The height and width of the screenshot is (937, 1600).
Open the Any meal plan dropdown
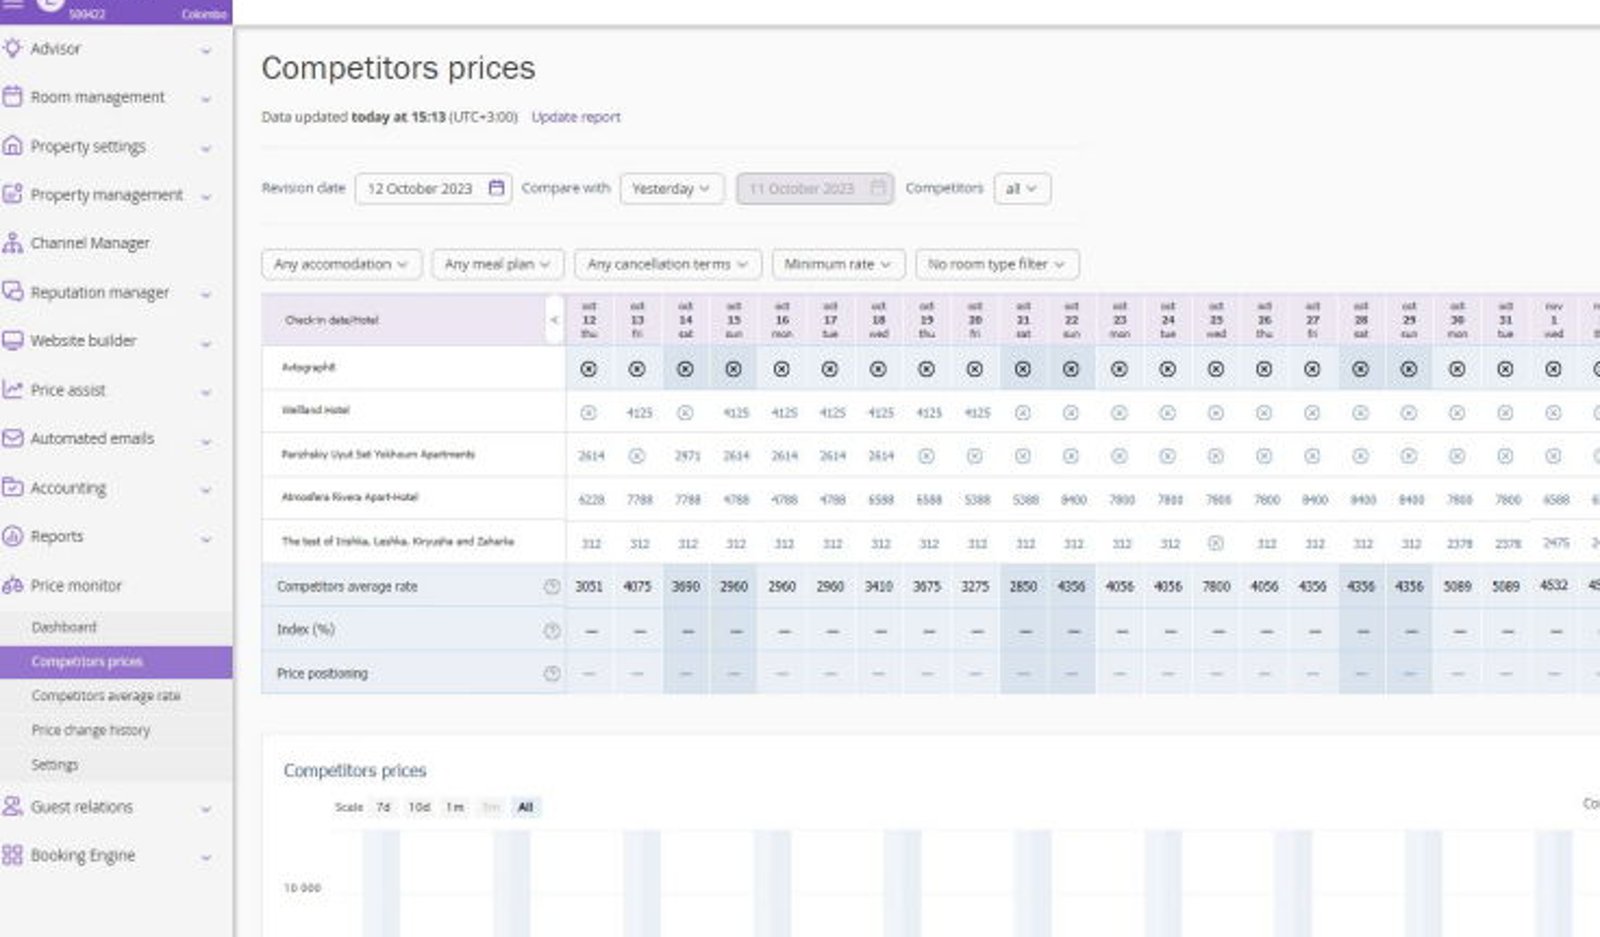tap(498, 264)
